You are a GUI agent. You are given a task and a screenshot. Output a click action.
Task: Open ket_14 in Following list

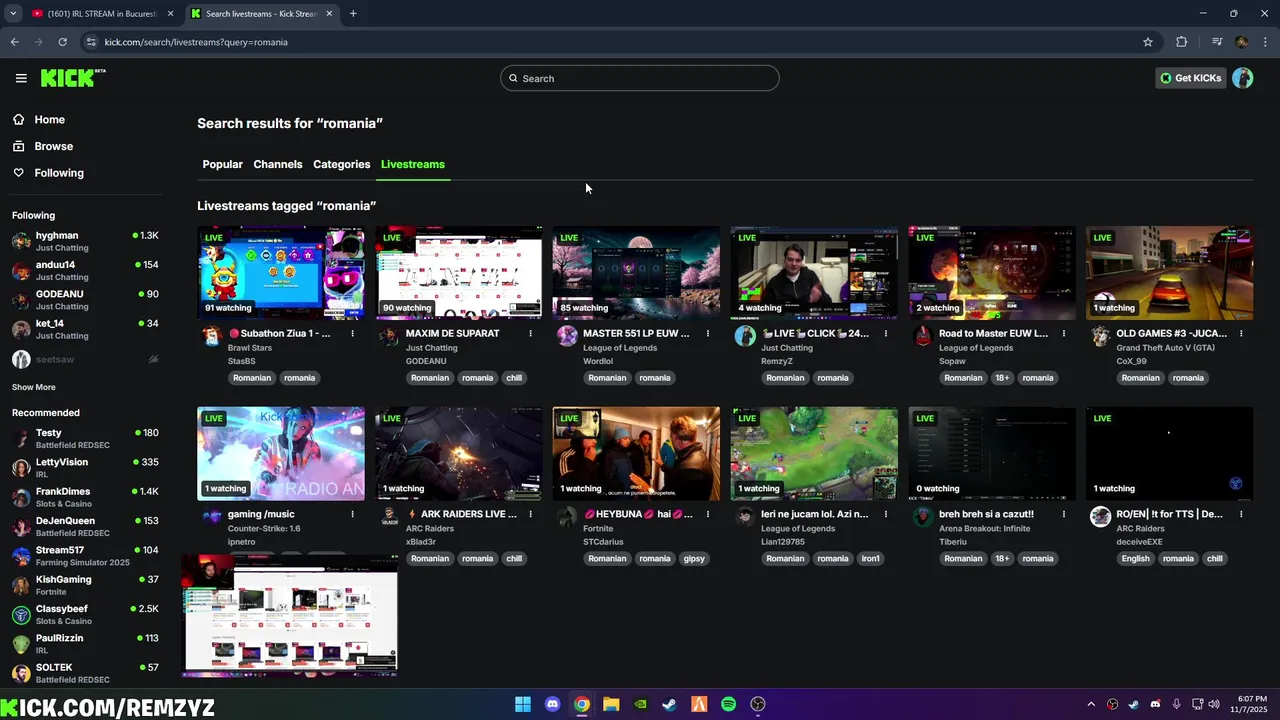(x=85, y=329)
